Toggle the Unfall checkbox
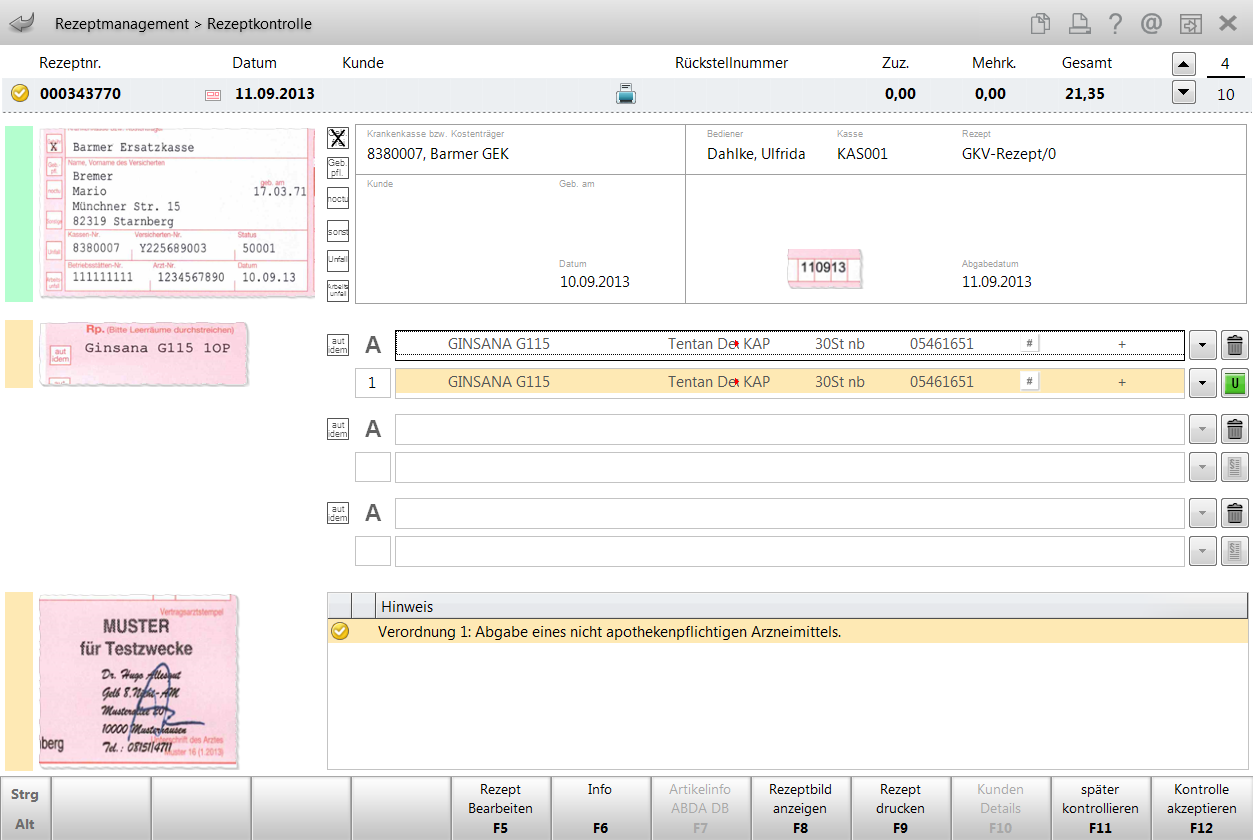Image resolution: width=1253 pixels, height=840 pixels. click(x=338, y=260)
